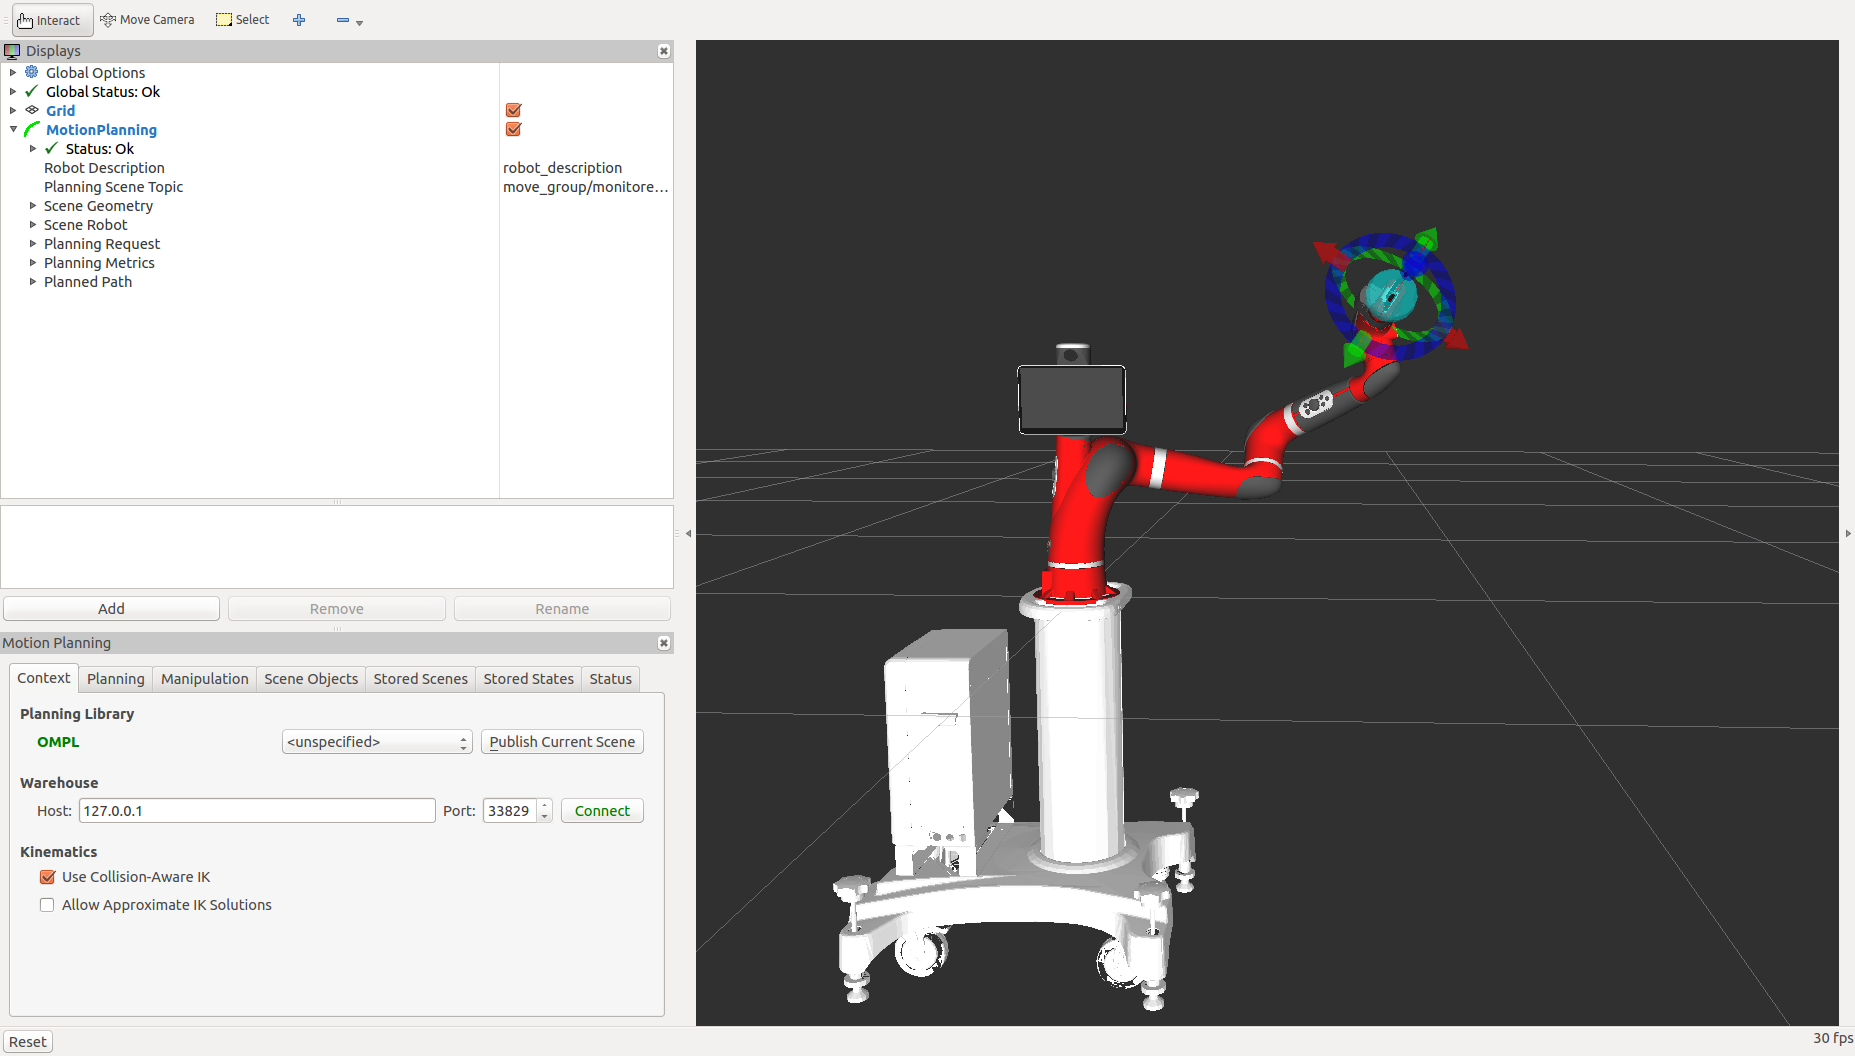
Task: Click the Remove display button
Action: (337, 608)
